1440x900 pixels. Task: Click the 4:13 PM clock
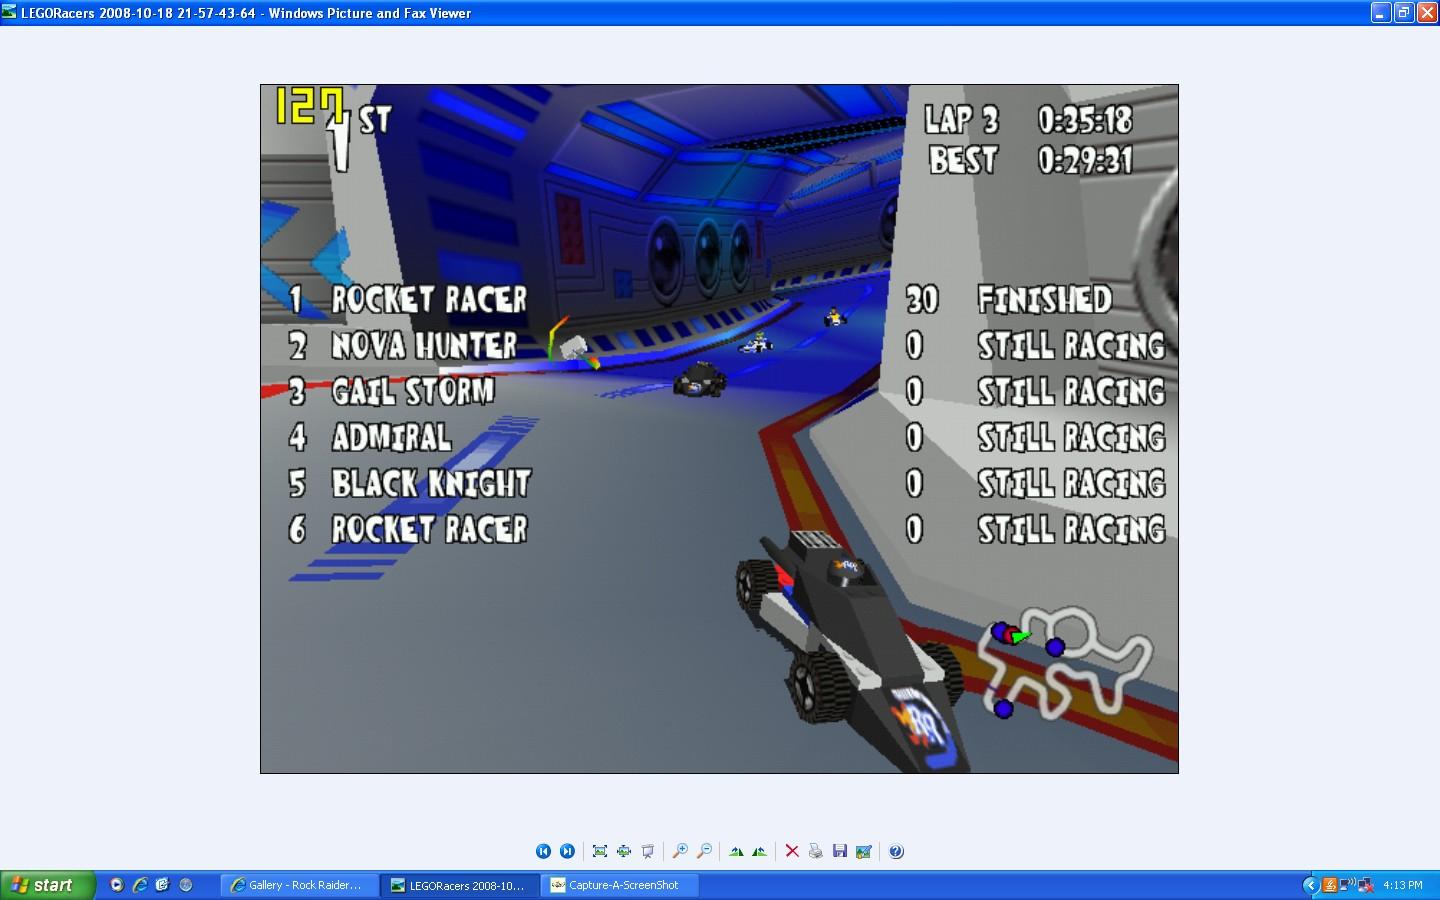[1403, 885]
